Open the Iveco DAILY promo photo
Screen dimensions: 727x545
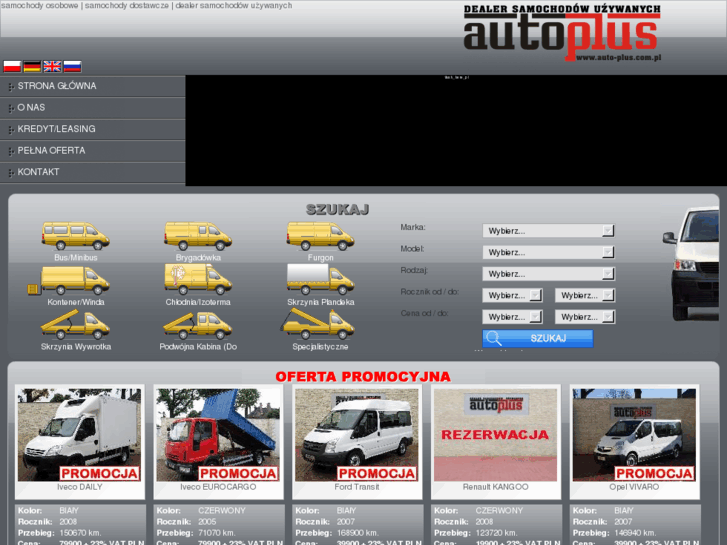tap(79, 435)
